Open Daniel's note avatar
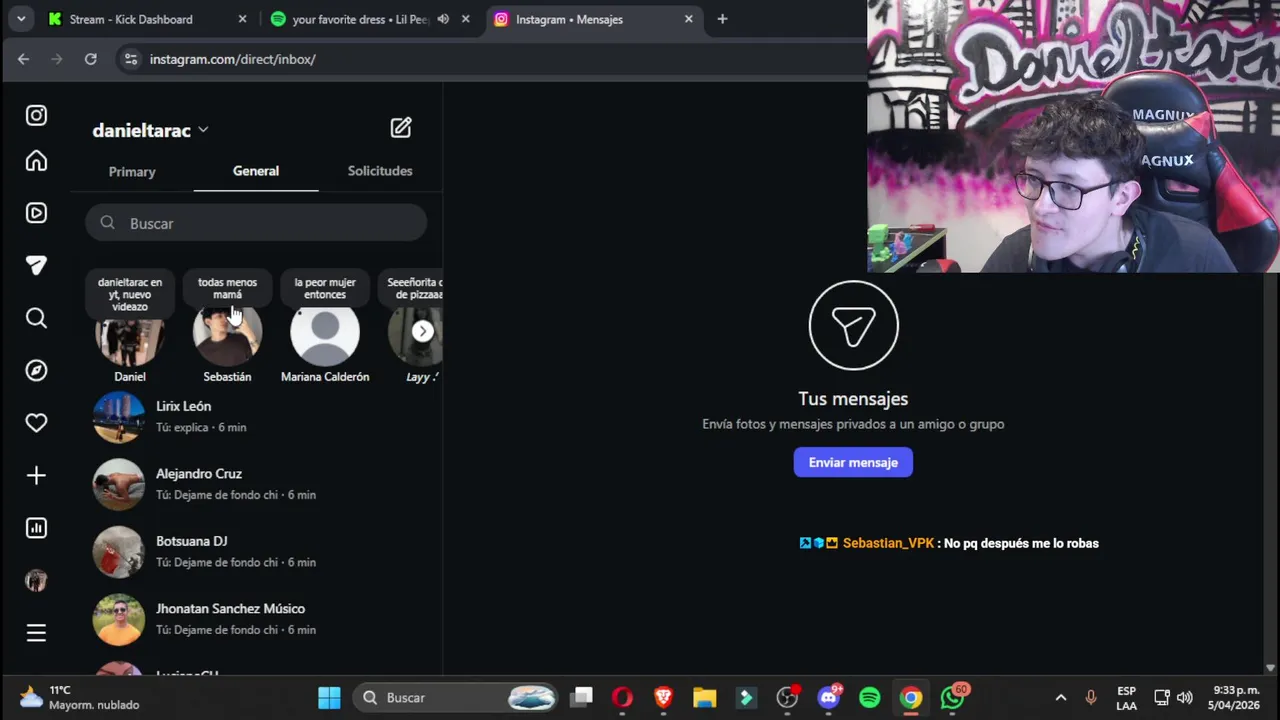 click(130, 333)
